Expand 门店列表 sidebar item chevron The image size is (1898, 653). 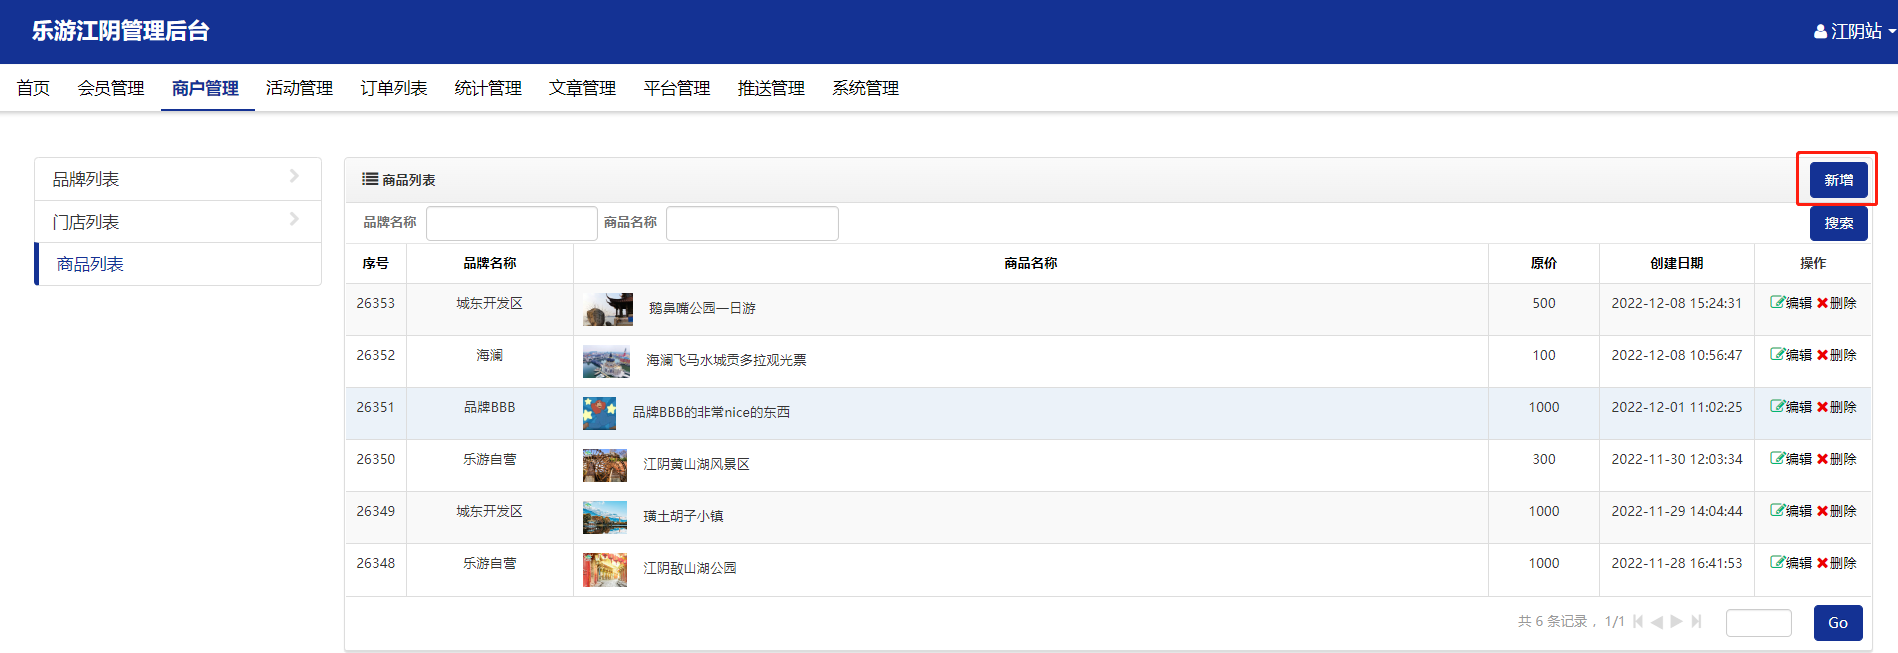point(294,220)
